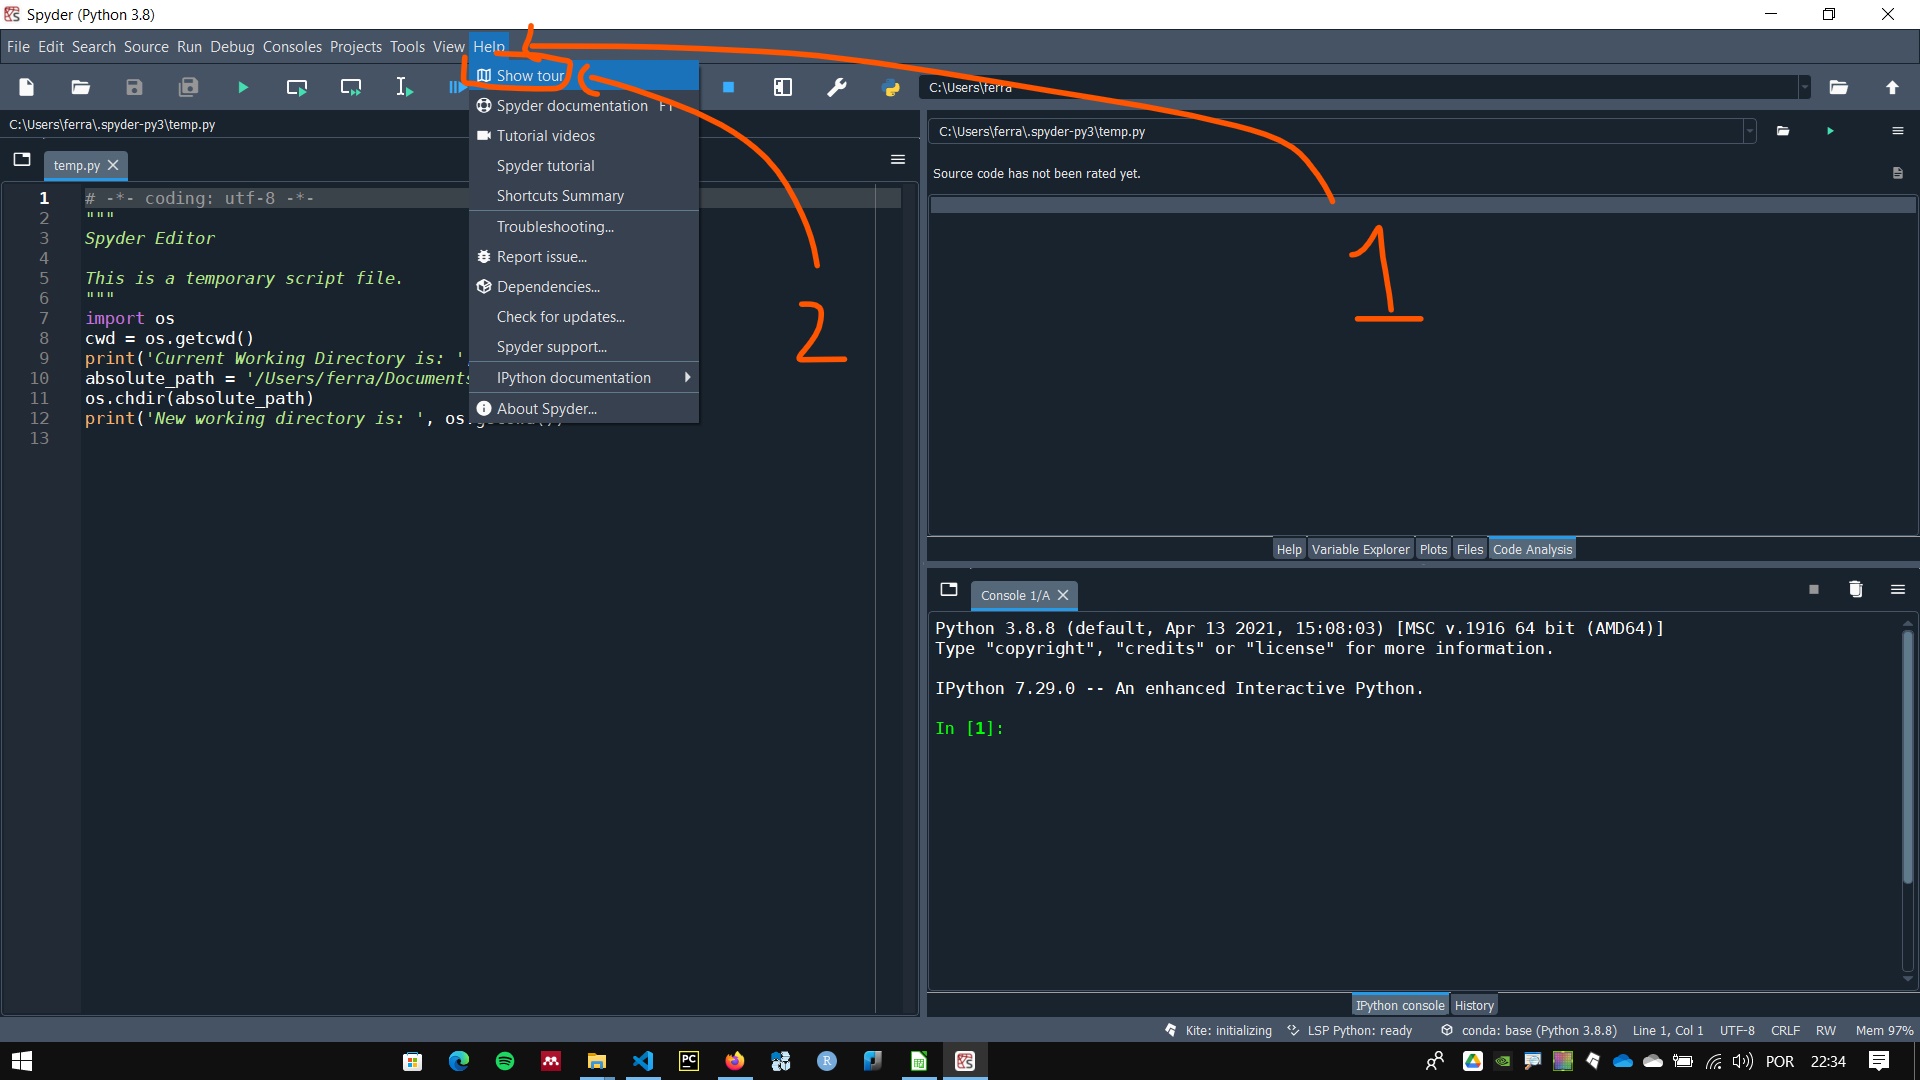This screenshot has height=1080, width=1920.
Task: Run file with green play icon
Action: (x=243, y=88)
